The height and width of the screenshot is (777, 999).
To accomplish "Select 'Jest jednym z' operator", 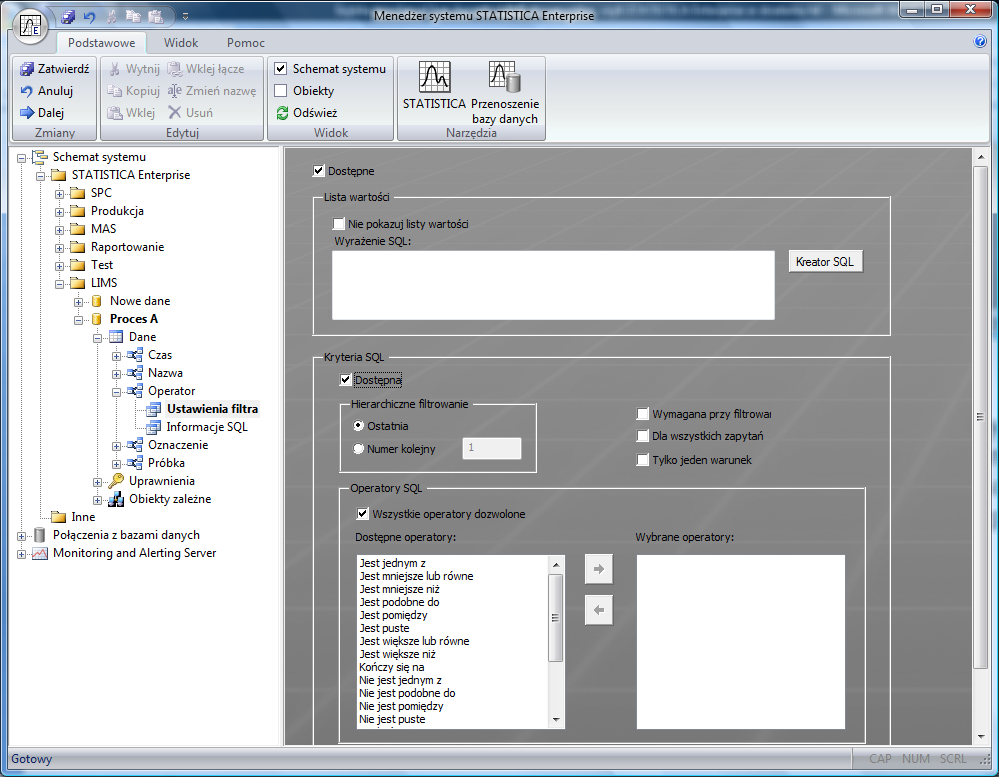I will (x=392, y=563).
